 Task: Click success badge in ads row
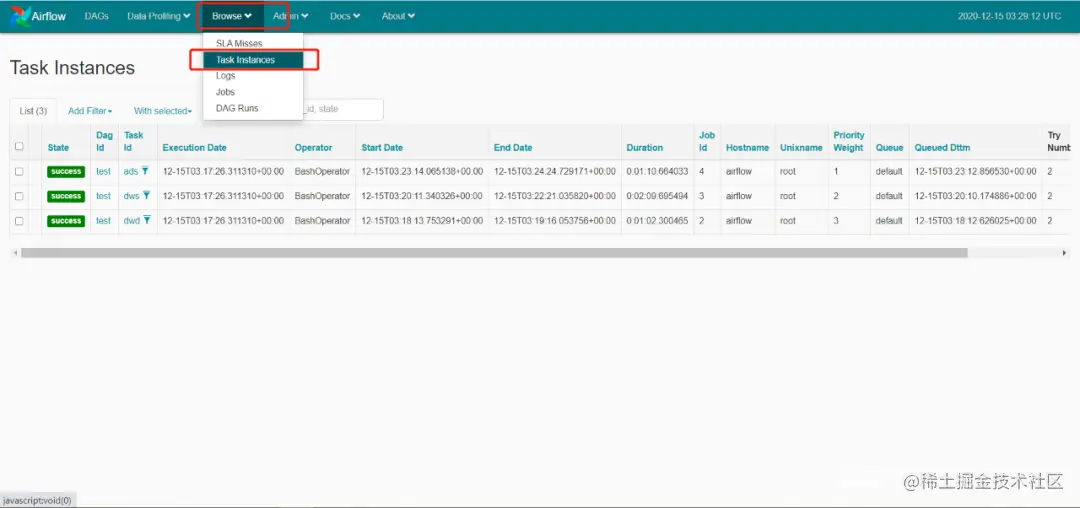pyautogui.click(x=66, y=171)
